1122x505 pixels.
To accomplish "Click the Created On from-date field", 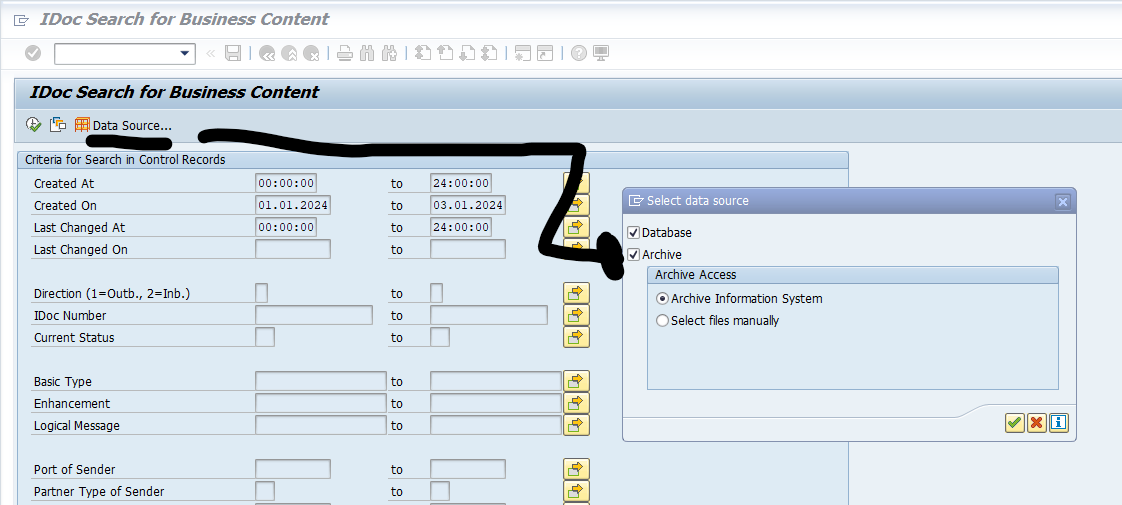I will click(x=292, y=205).
